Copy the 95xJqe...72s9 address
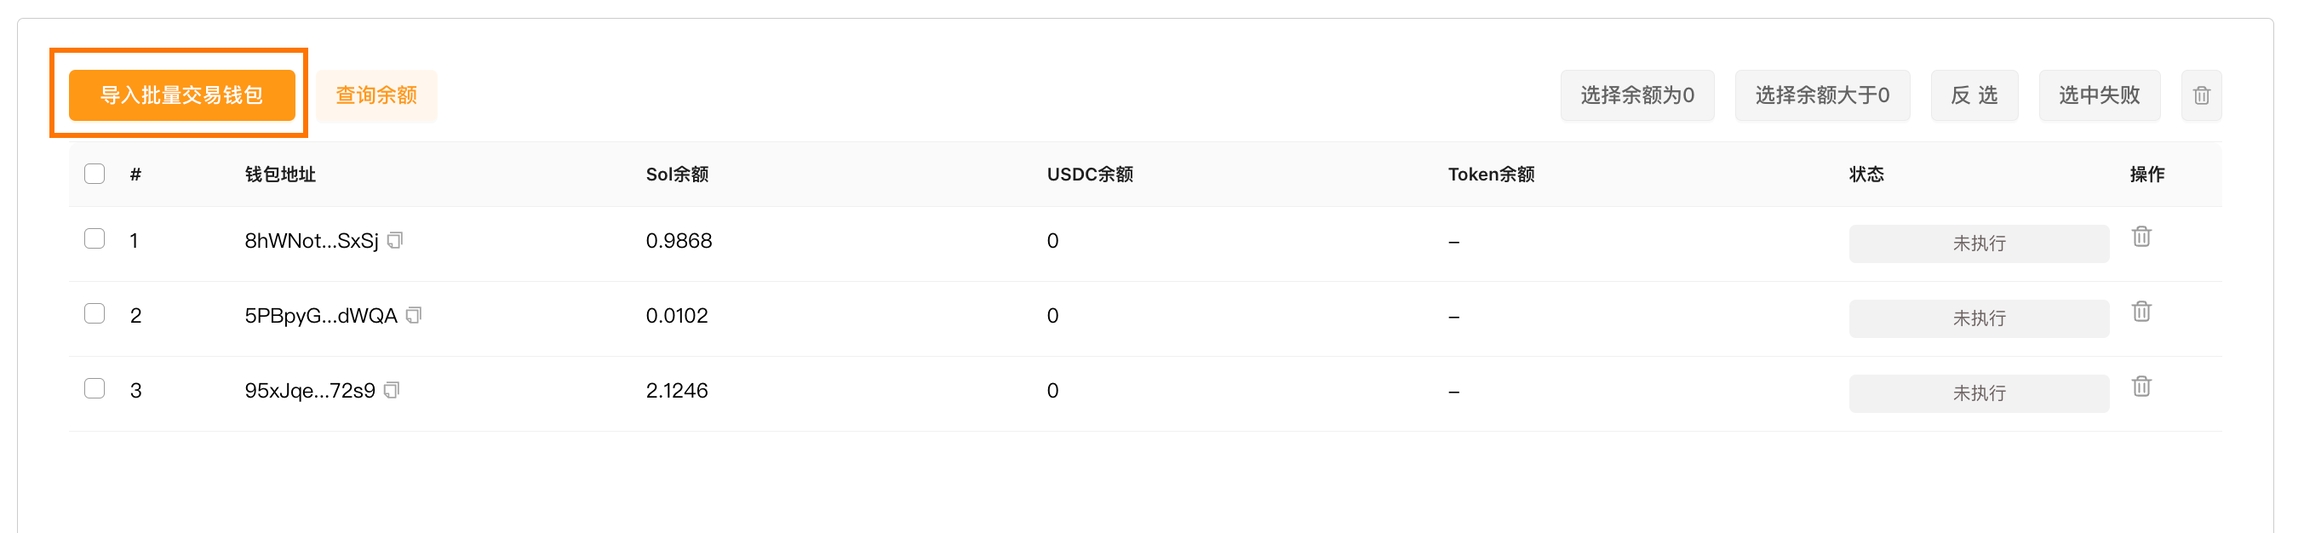Viewport: 2304px width, 533px height. pos(392,390)
